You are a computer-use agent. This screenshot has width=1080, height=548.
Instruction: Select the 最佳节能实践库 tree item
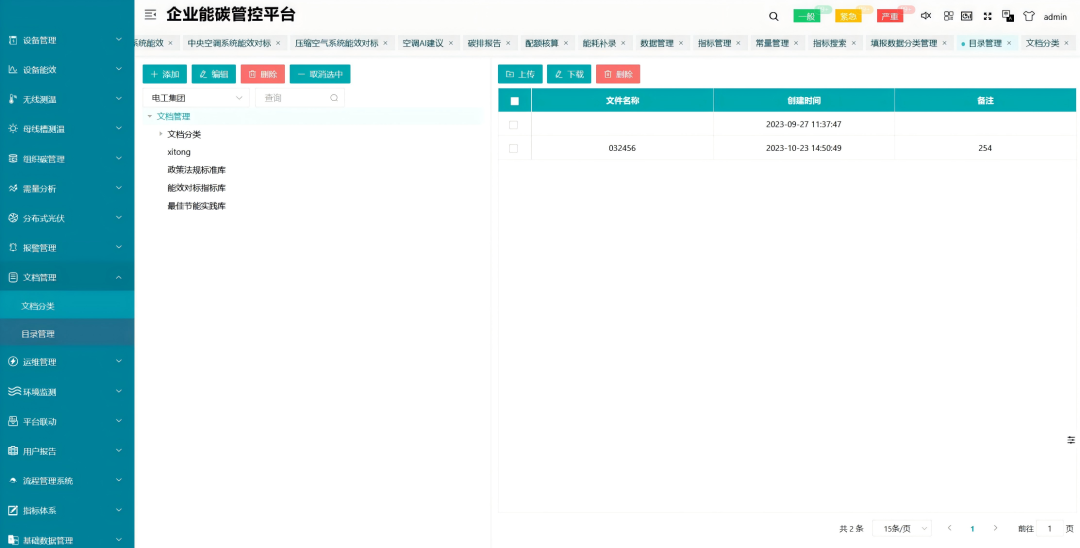pos(196,205)
